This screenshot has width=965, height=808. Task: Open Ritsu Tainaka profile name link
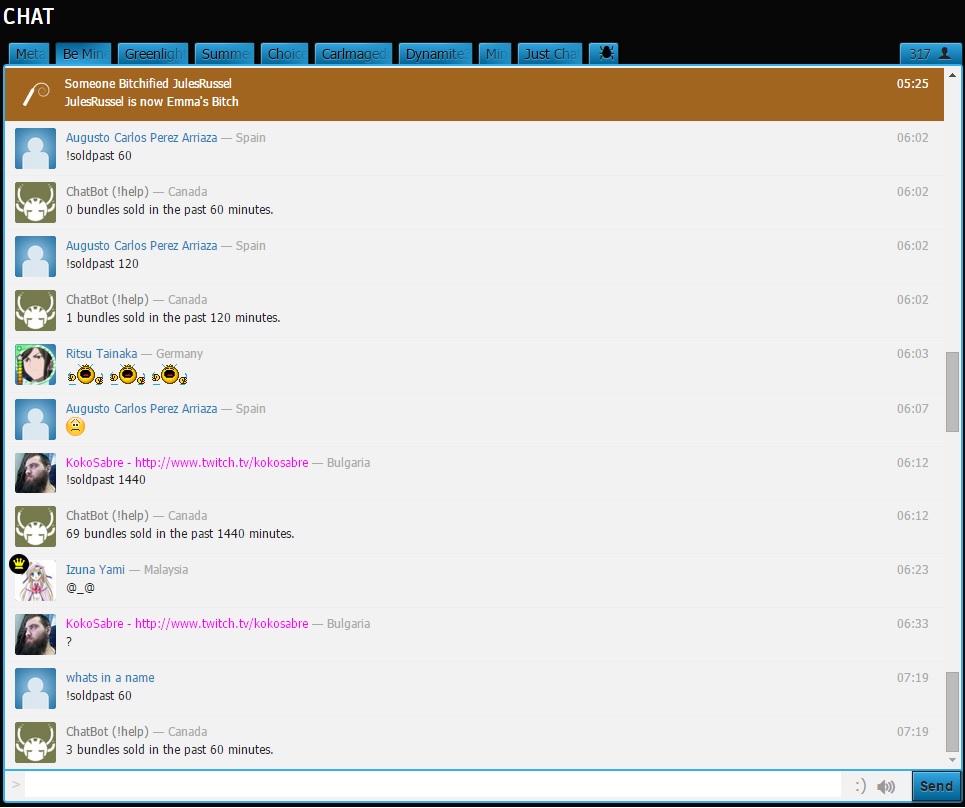click(102, 354)
